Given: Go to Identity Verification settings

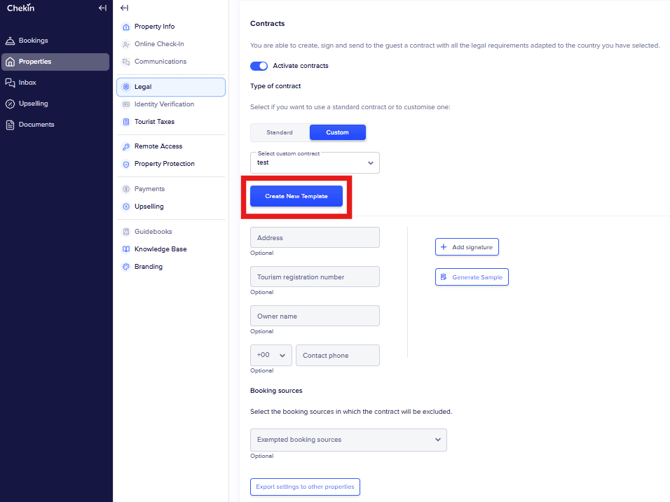Looking at the screenshot, I should coord(164,104).
